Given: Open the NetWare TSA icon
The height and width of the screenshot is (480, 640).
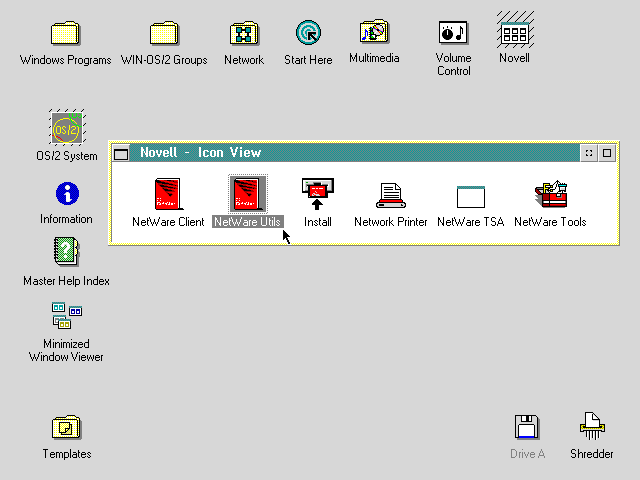Looking at the screenshot, I should 470,195.
